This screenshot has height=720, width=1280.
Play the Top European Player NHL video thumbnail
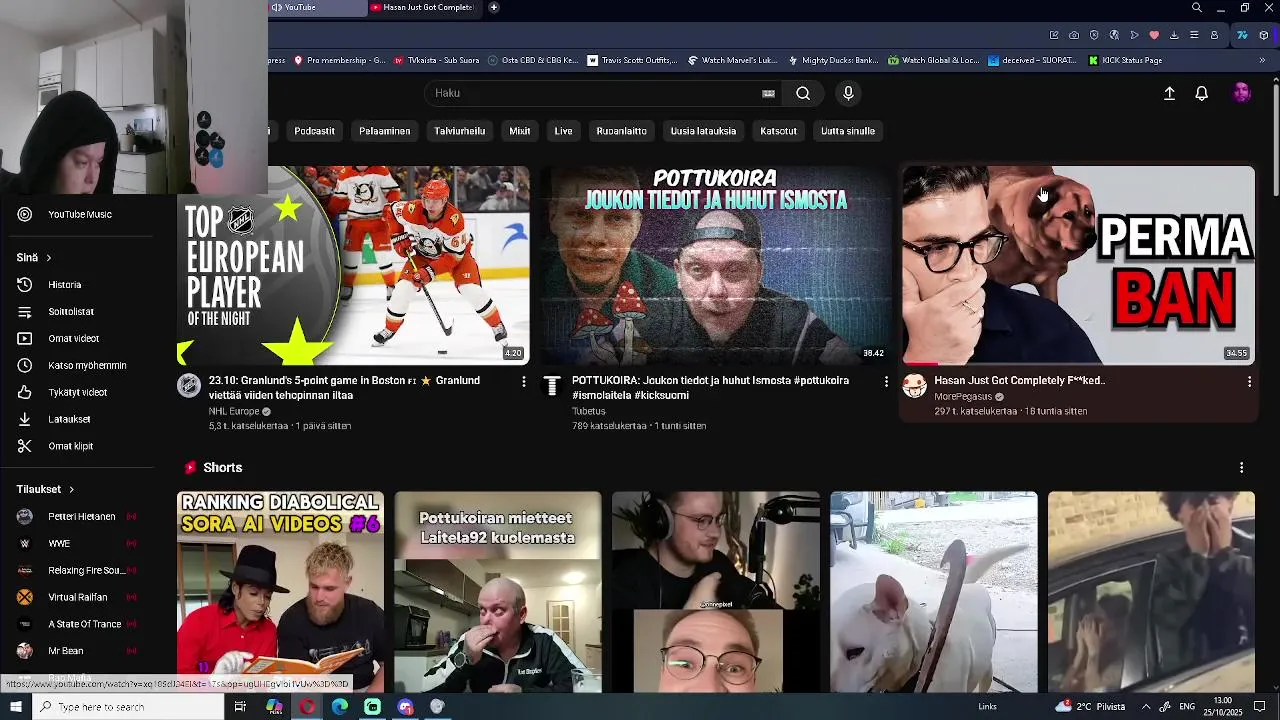click(x=353, y=266)
